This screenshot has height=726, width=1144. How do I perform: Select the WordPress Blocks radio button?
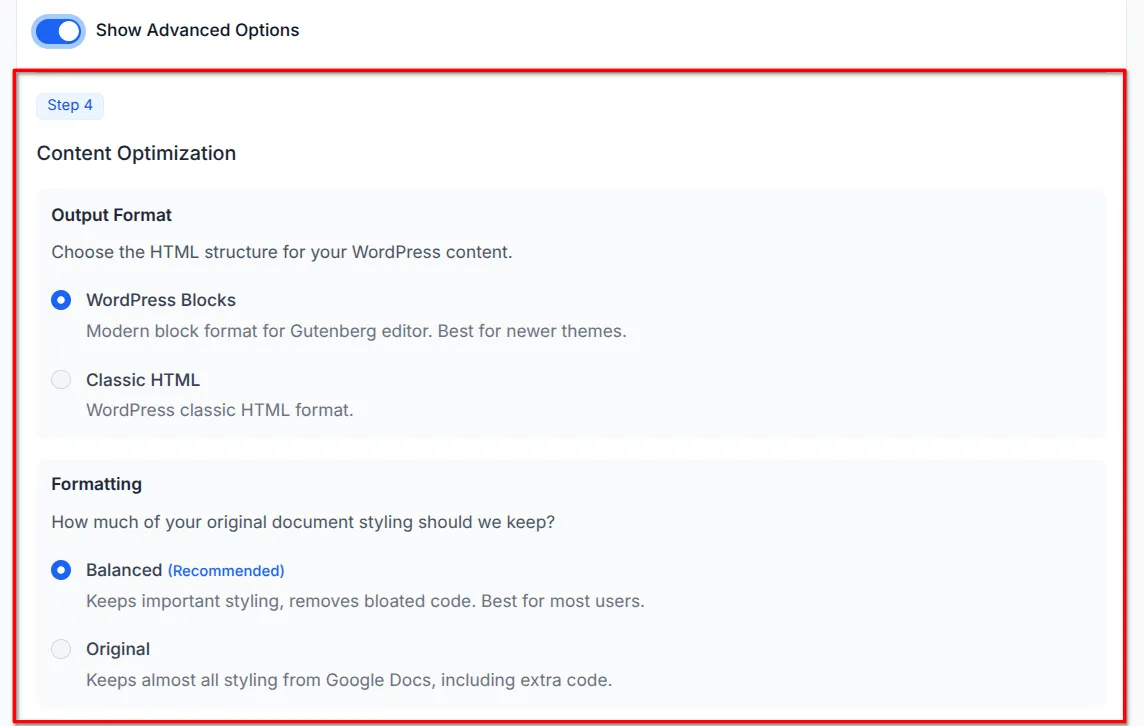coord(60,300)
